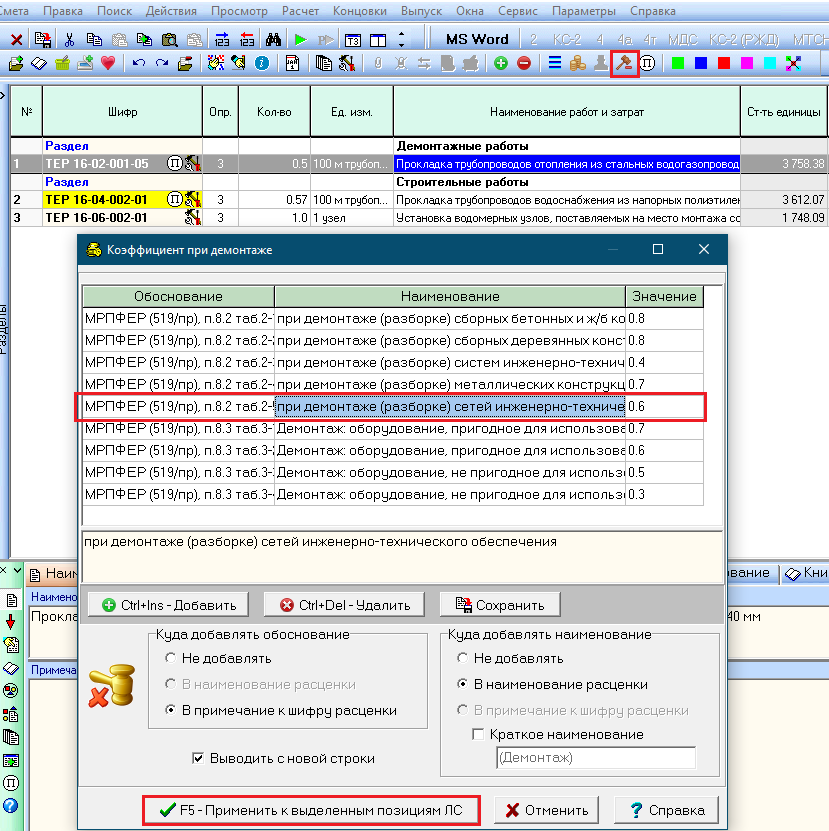Click the T3 window icon

pyautogui.click(x=352, y=40)
